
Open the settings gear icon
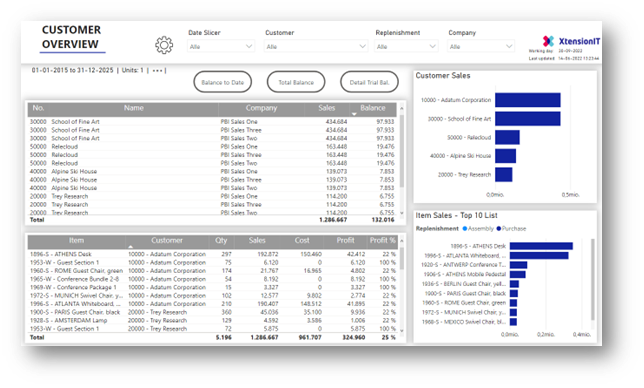164,45
